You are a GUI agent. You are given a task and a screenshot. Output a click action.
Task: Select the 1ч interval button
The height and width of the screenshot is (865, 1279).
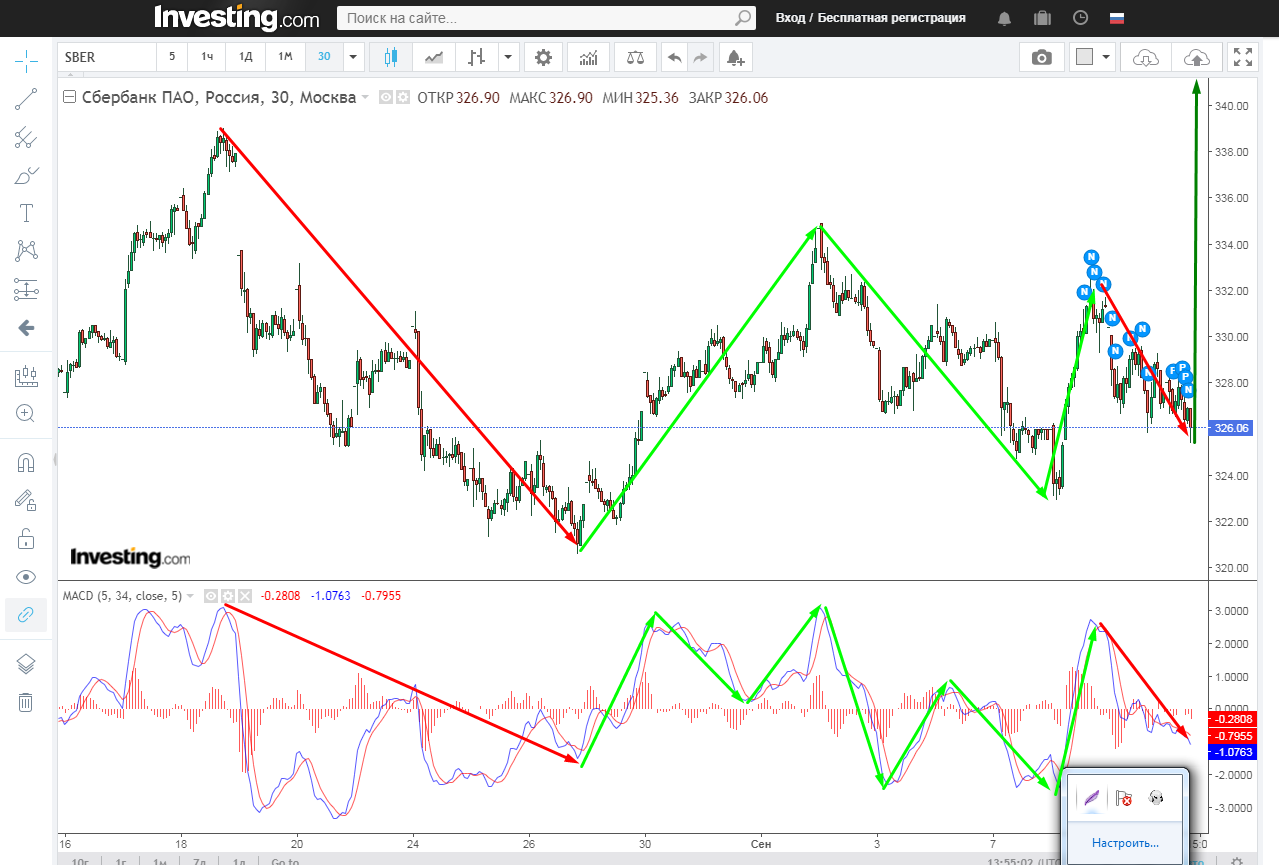coord(207,57)
